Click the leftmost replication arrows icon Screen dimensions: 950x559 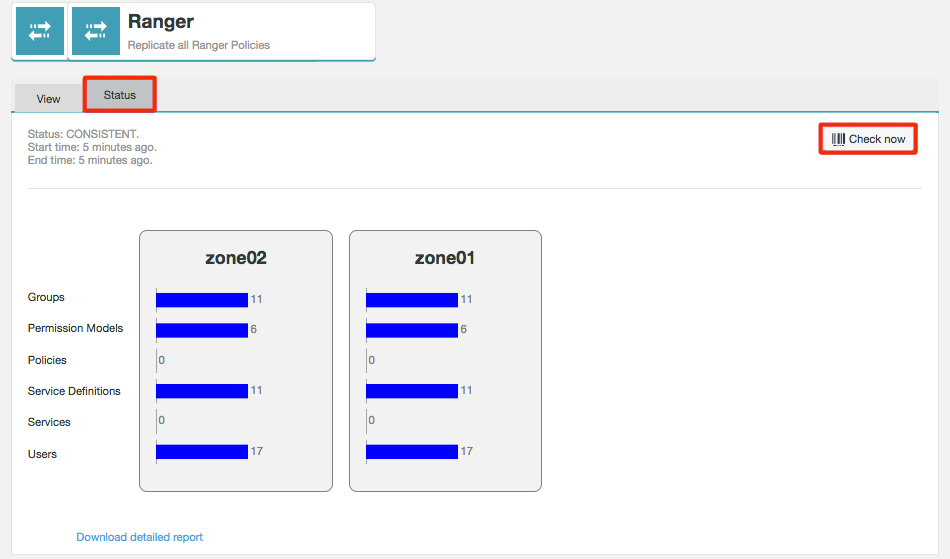tap(39, 31)
